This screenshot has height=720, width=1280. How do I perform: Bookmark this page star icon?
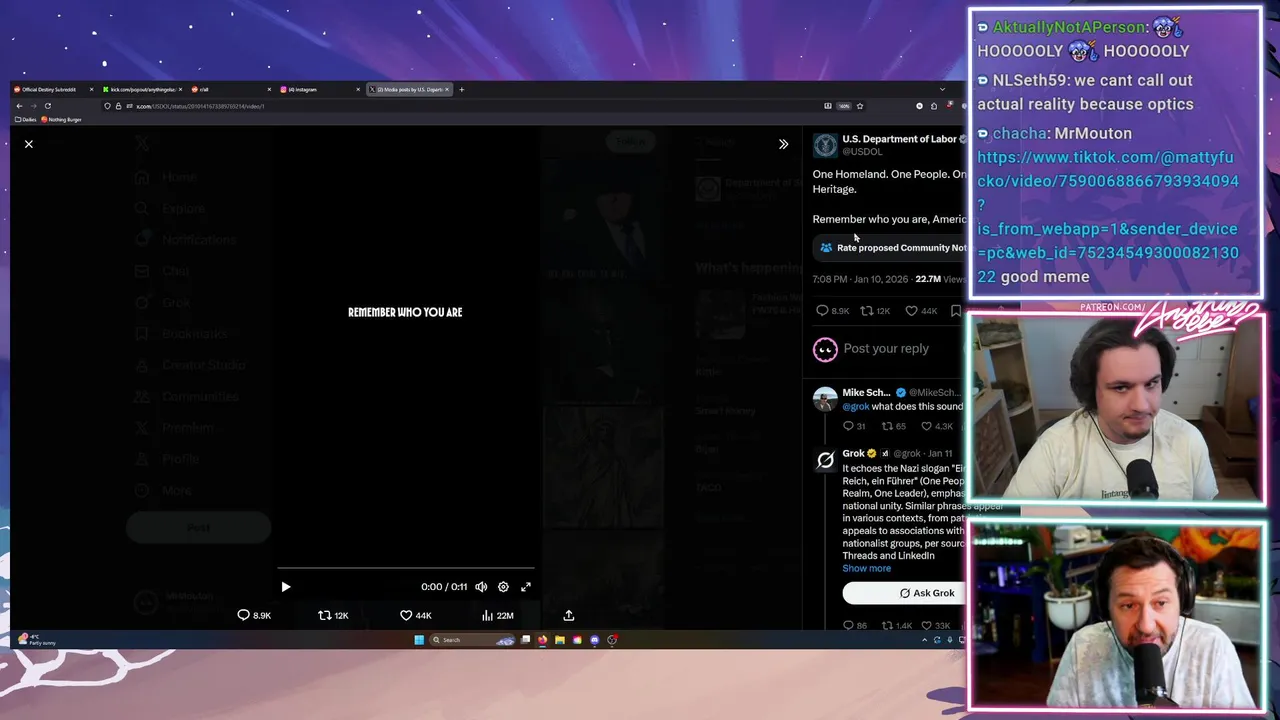pos(859,106)
